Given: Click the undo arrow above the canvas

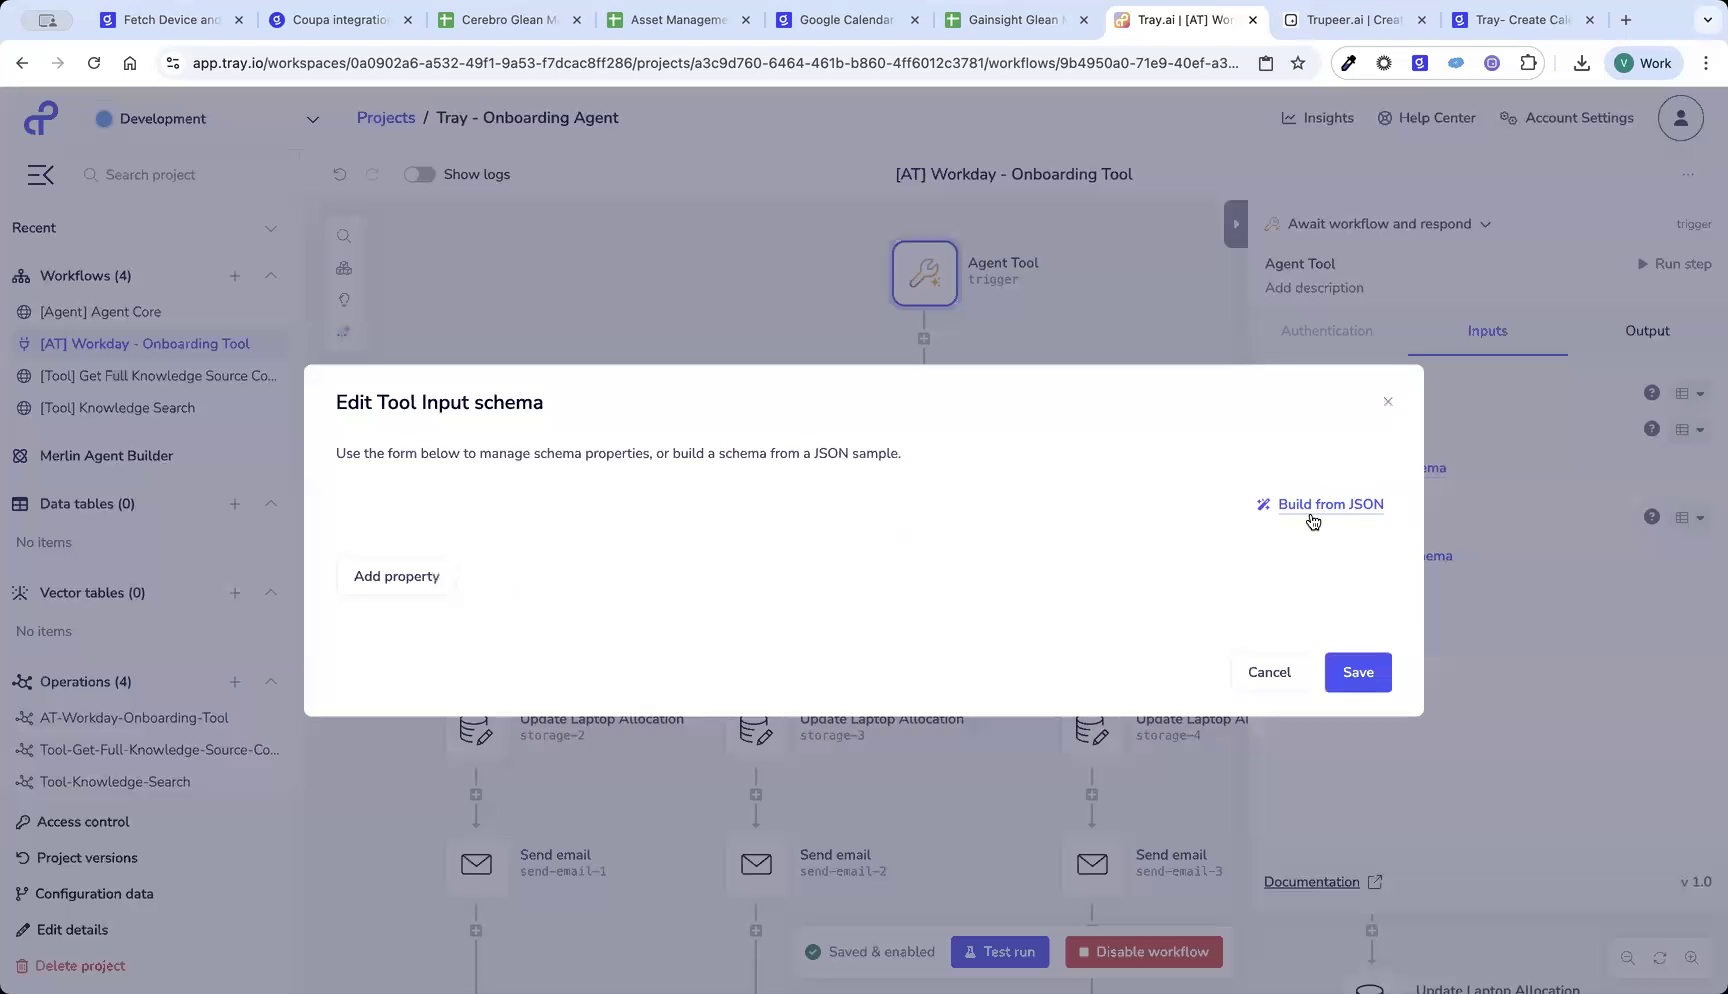Looking at the screenshot, I should [340, 174].
